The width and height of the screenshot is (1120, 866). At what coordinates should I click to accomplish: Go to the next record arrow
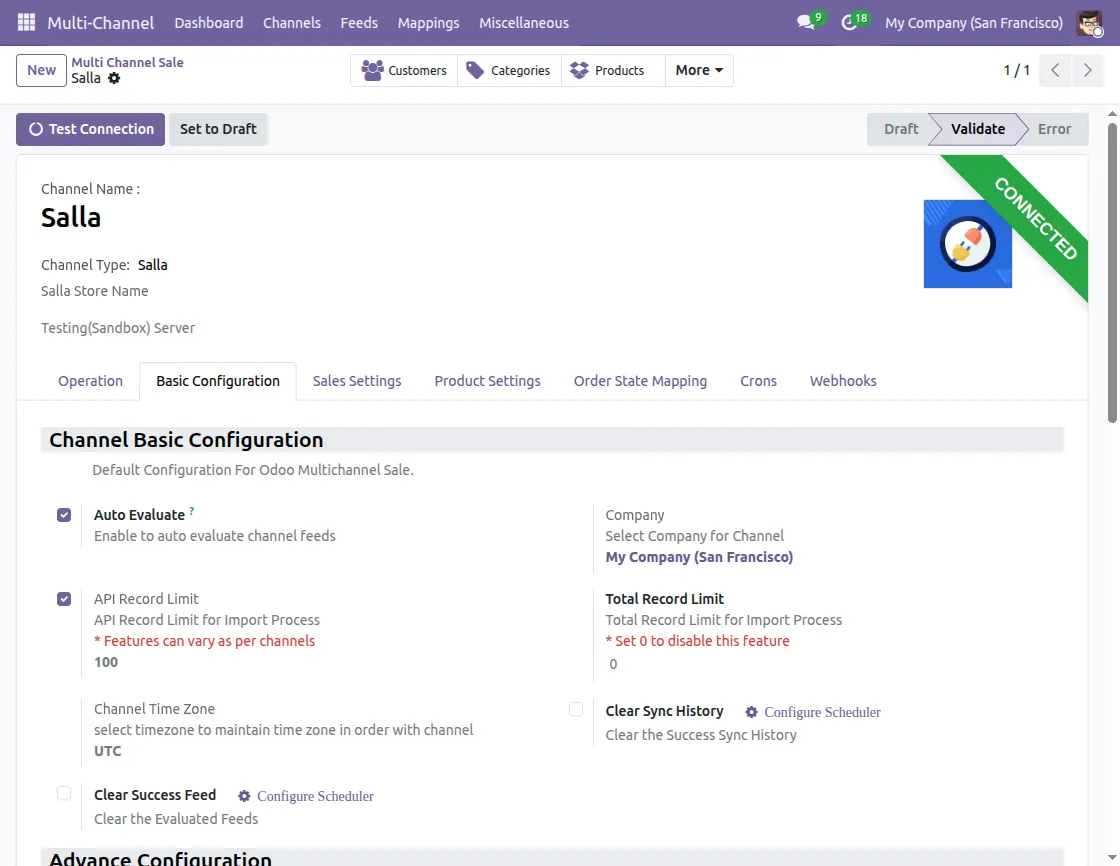click(x=1086, y=70)
